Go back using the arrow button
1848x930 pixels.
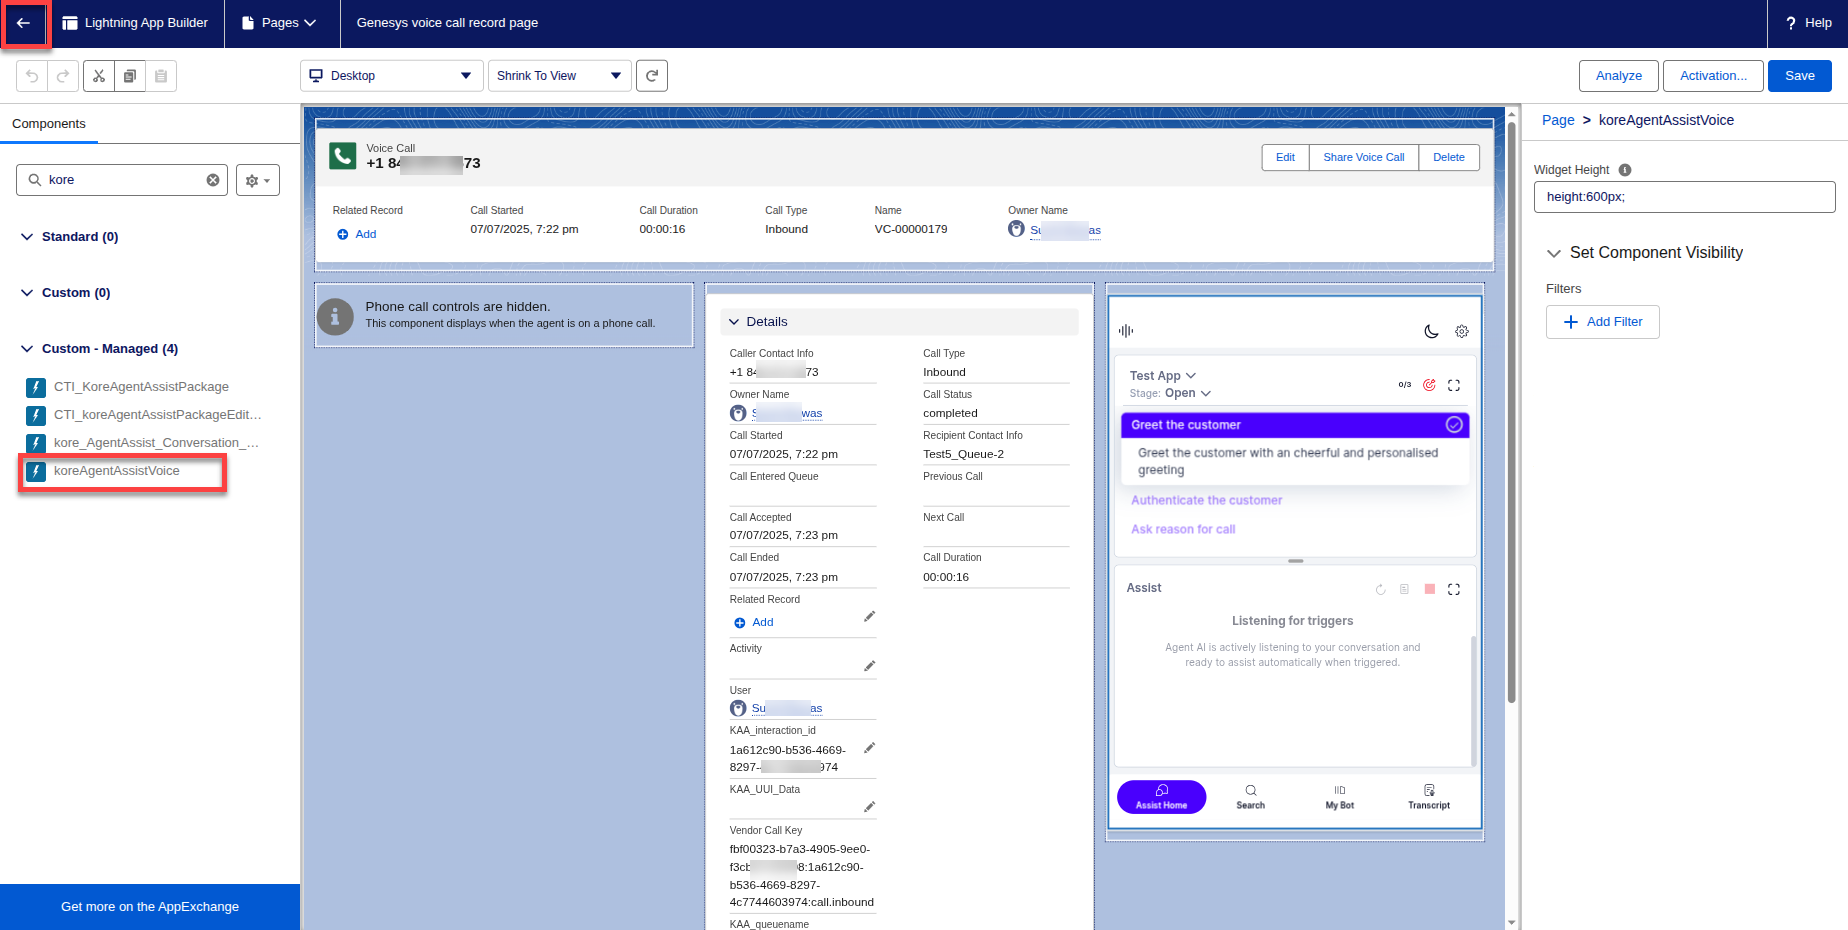coord(24,23)
